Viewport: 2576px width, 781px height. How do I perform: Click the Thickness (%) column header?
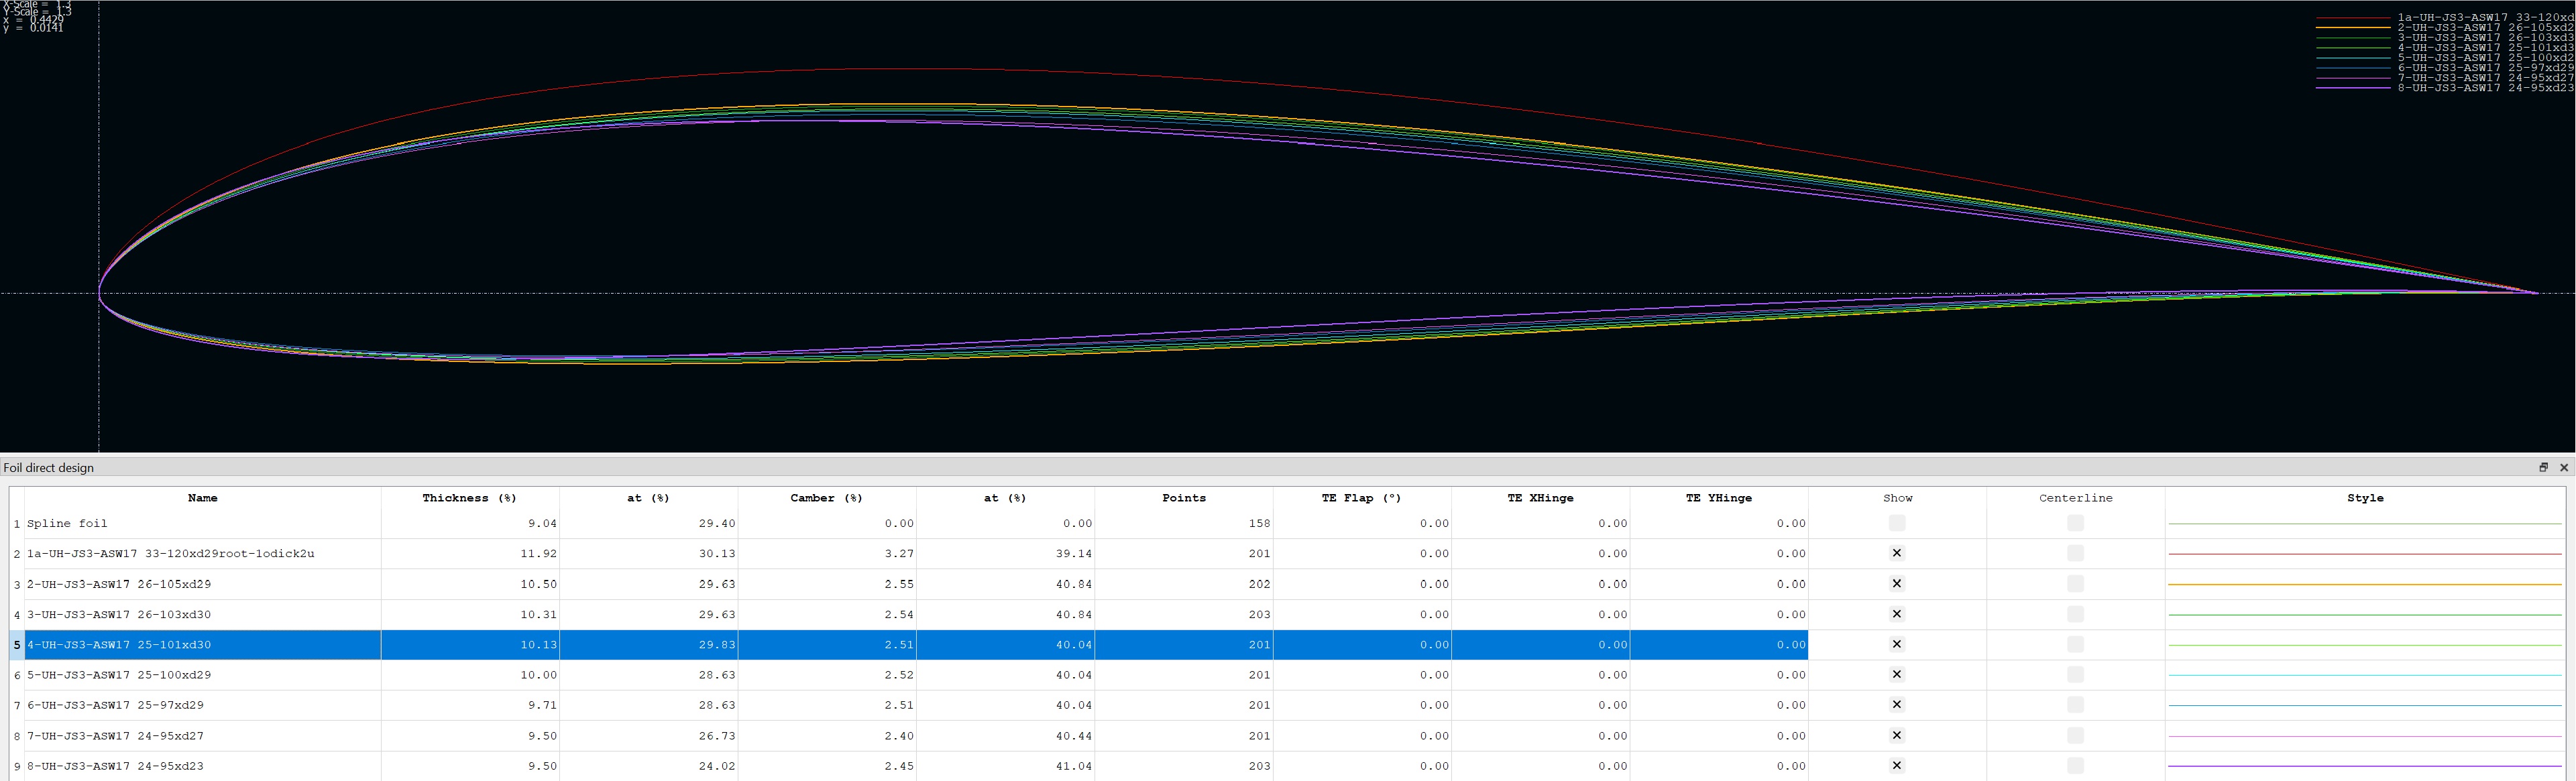point(469,498)
